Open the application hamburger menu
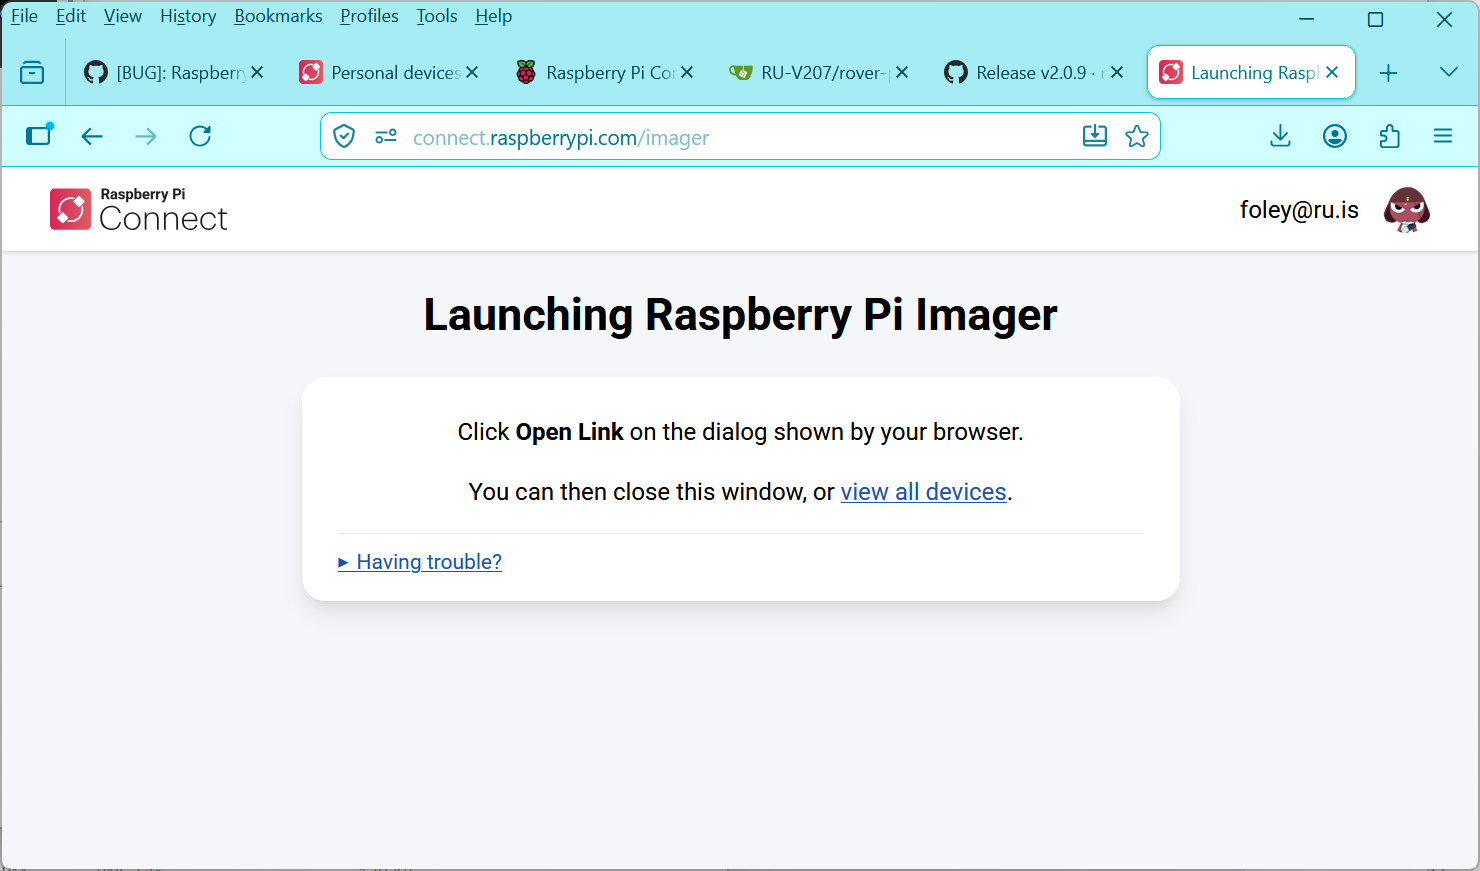Viewport: 1480px width, 871px height. (1443, 136)
